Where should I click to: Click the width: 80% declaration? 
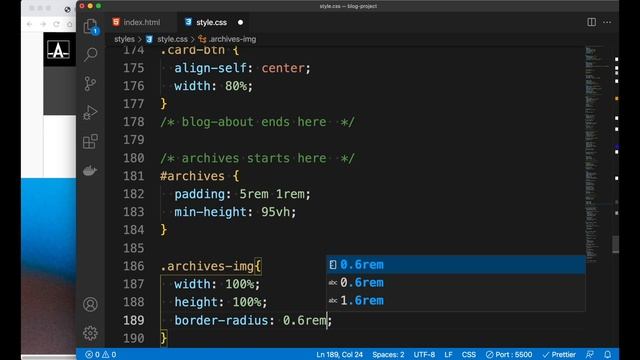(214, 86)
